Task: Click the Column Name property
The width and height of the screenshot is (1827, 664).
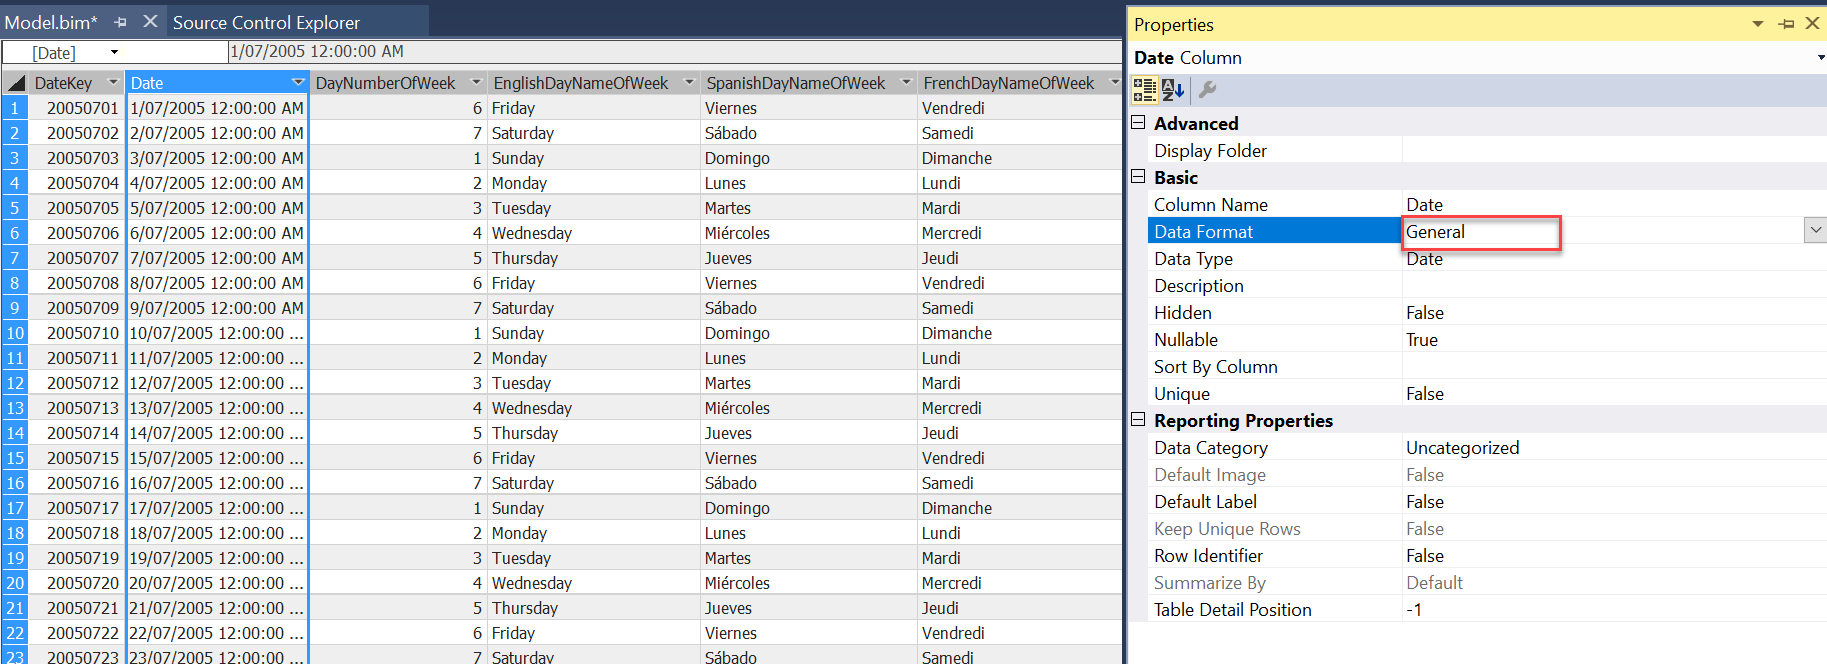Action: pyautogui.click(x=1210, y=204)
